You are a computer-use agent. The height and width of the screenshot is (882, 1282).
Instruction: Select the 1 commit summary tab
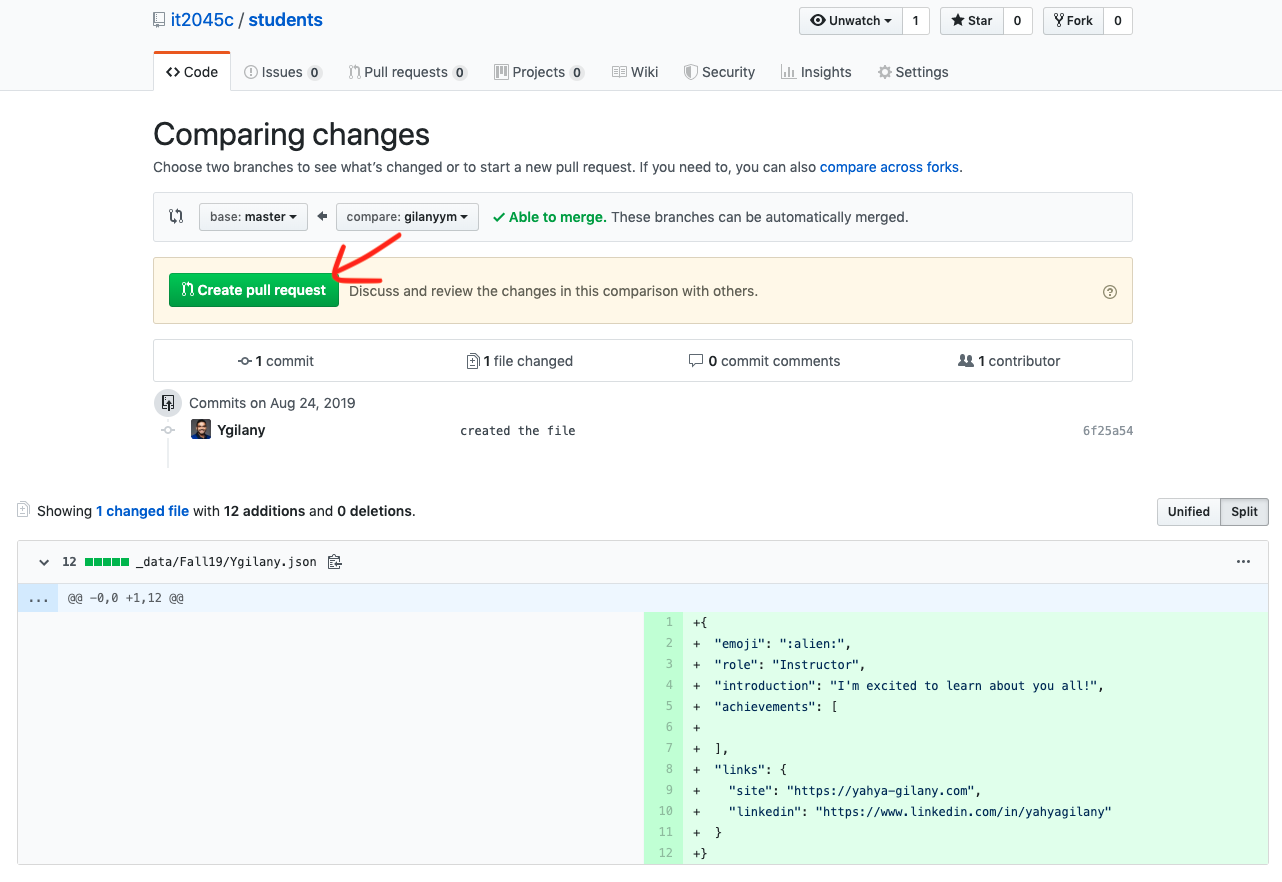click(x=276, y=361)
